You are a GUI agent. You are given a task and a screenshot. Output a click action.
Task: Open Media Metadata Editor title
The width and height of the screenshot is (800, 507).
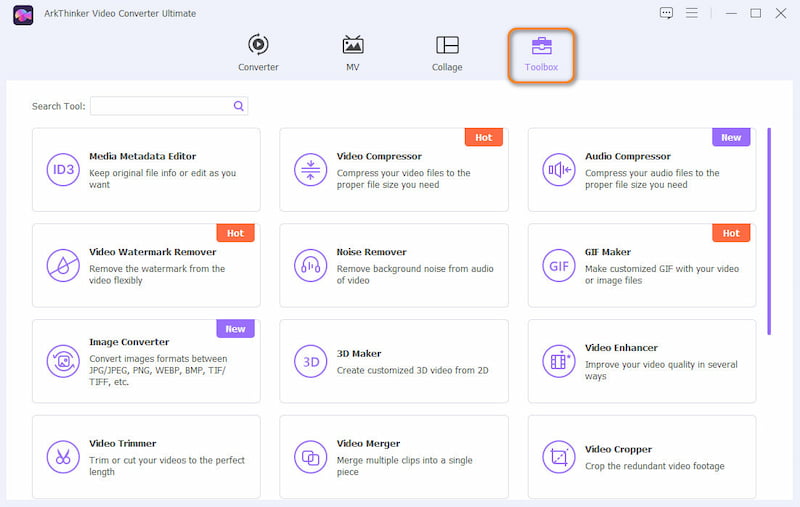pyautogui.click(x=142, y=156)
